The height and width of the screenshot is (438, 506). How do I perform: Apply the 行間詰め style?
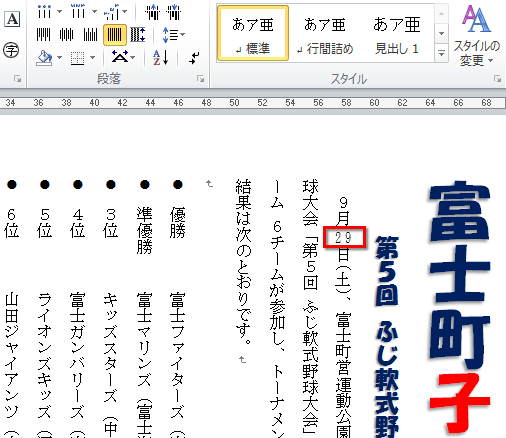[325, 33]
